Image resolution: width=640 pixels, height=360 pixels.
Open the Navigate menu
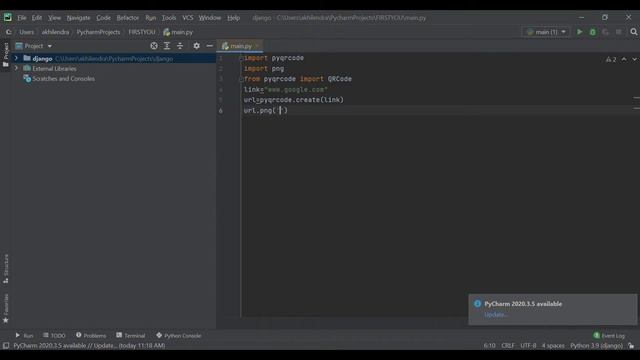[x=78, y=18]
